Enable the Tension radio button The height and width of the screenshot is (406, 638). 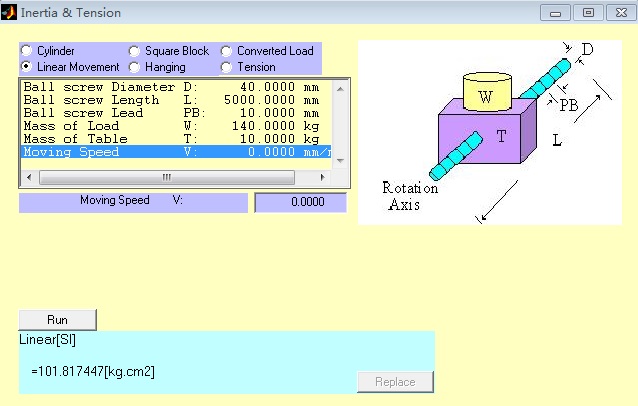click(227, 67)
